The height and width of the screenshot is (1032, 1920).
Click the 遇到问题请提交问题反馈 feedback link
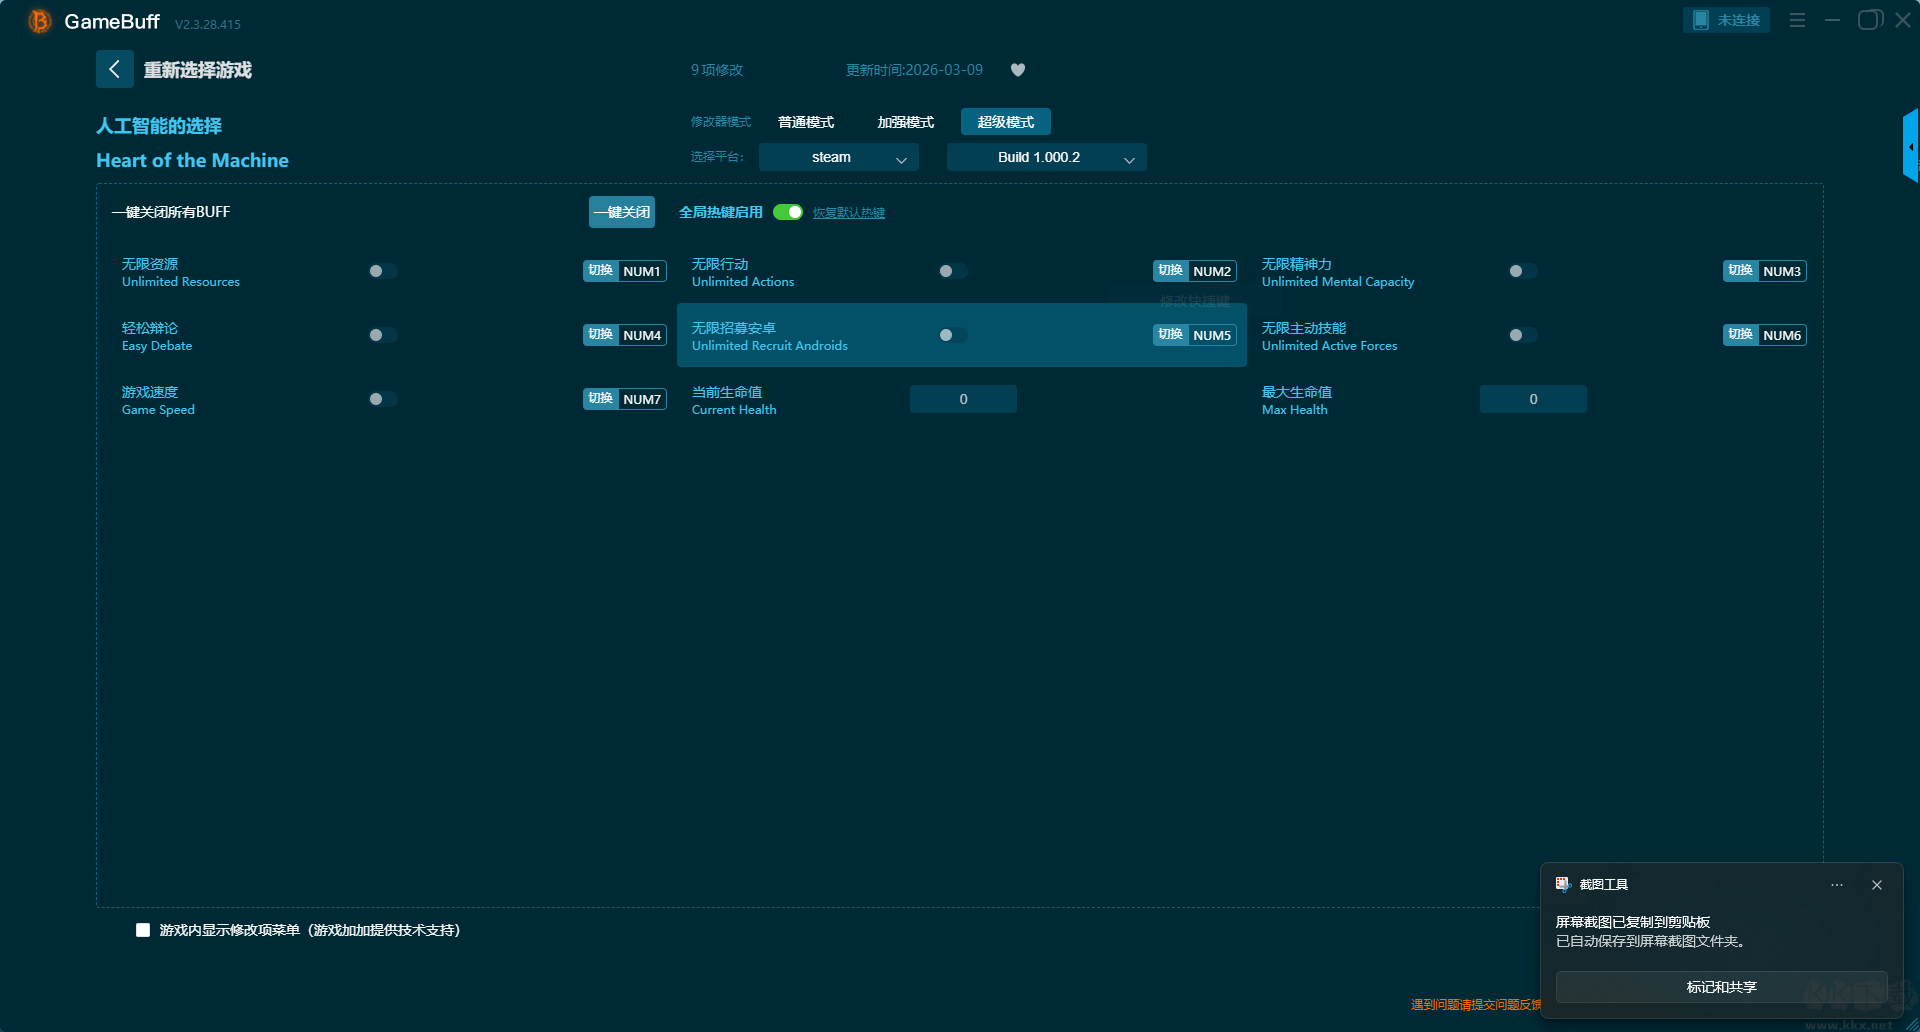pos(1476,1005)
